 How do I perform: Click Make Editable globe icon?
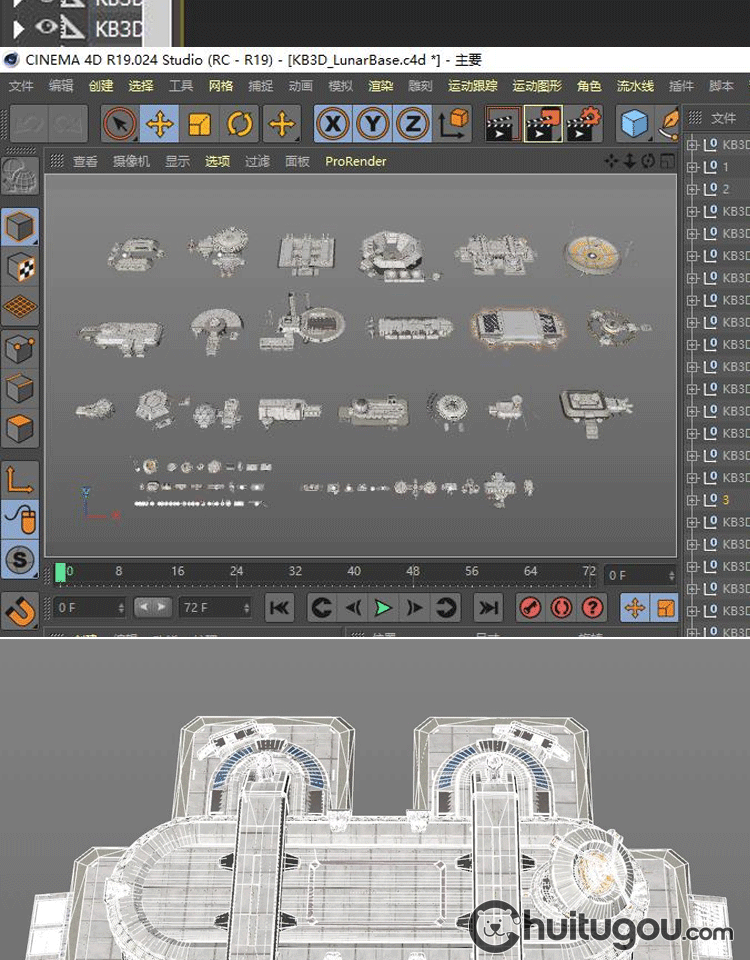point(20,176)
